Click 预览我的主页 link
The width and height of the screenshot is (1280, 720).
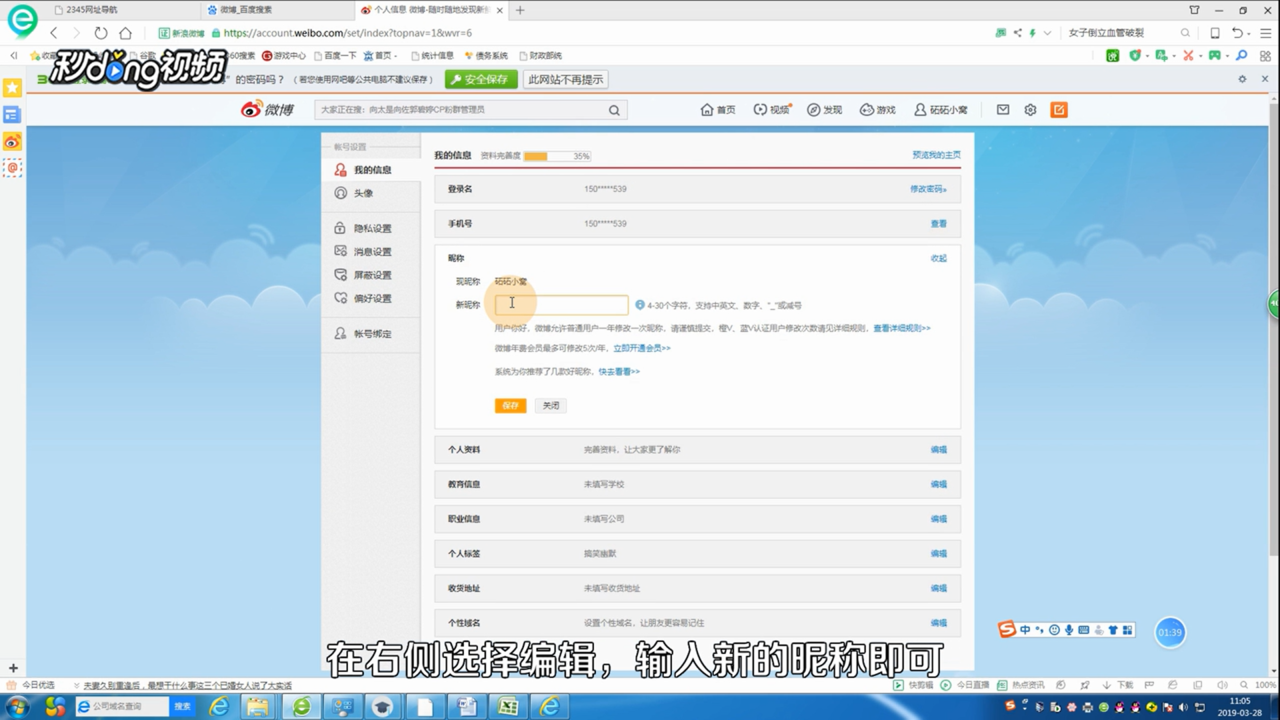pyautogui.click(x=936, y=155)
